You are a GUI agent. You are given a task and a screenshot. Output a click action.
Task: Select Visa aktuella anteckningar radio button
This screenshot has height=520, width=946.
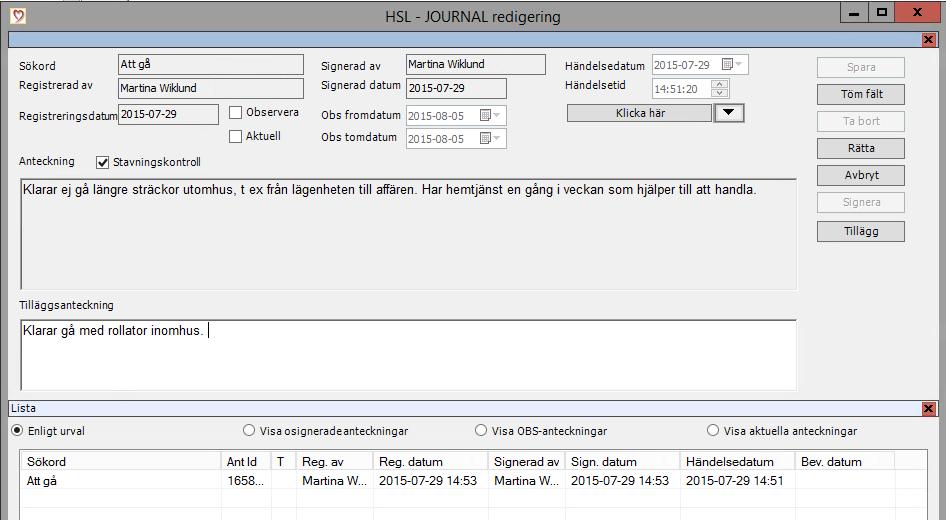[713, 431]
